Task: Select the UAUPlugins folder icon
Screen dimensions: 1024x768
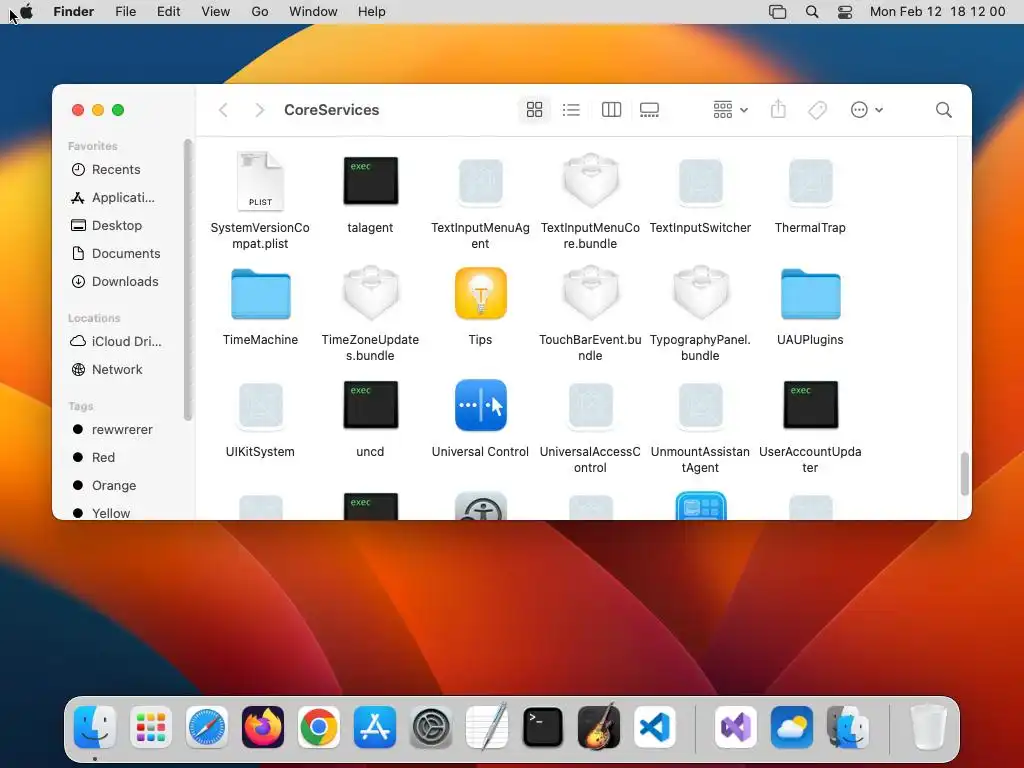Action: click(810, 293)
